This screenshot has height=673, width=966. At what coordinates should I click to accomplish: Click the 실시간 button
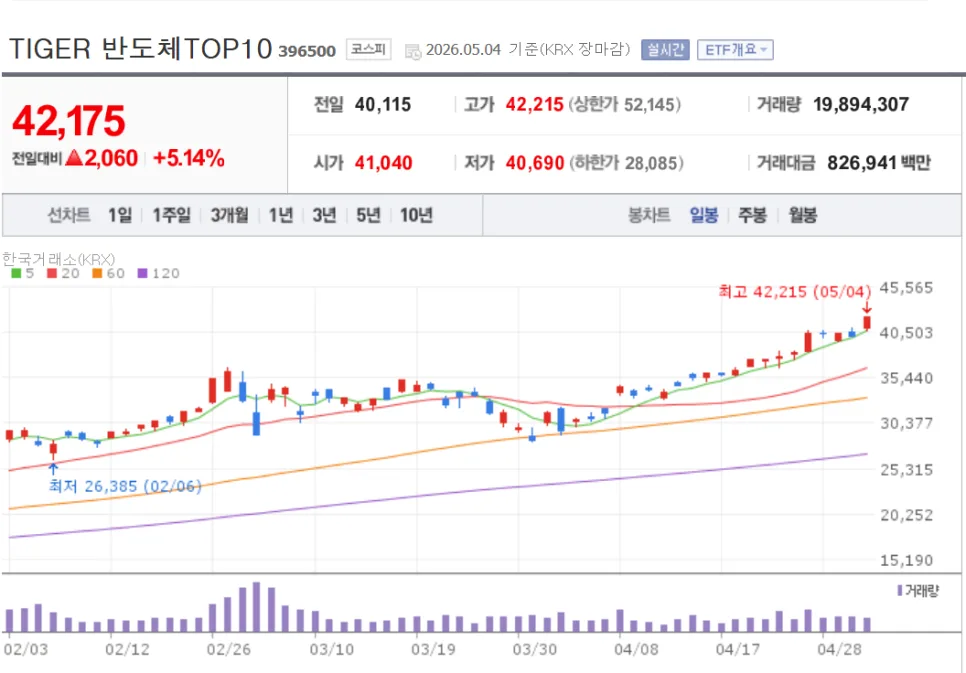(665, 50)
